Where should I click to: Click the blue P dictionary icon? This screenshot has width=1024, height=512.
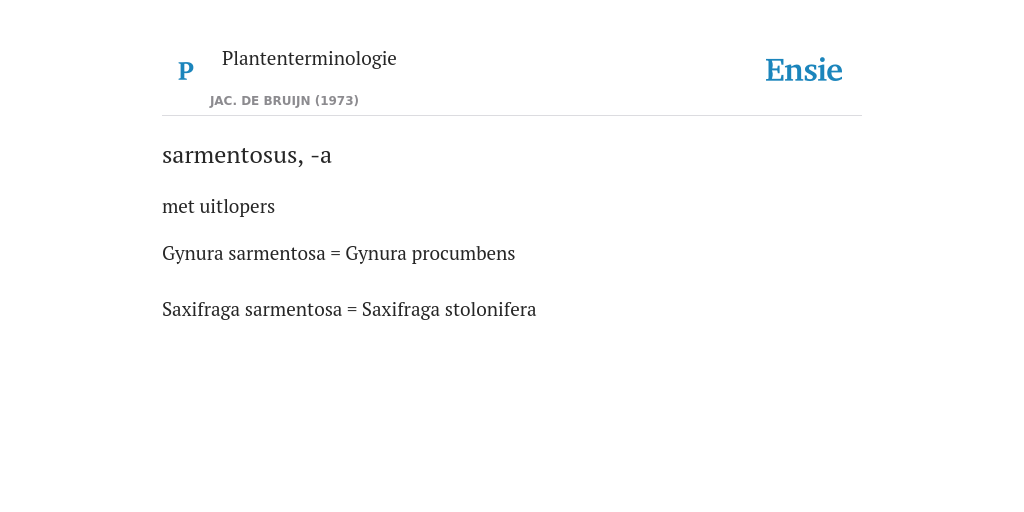coord(185,71)
